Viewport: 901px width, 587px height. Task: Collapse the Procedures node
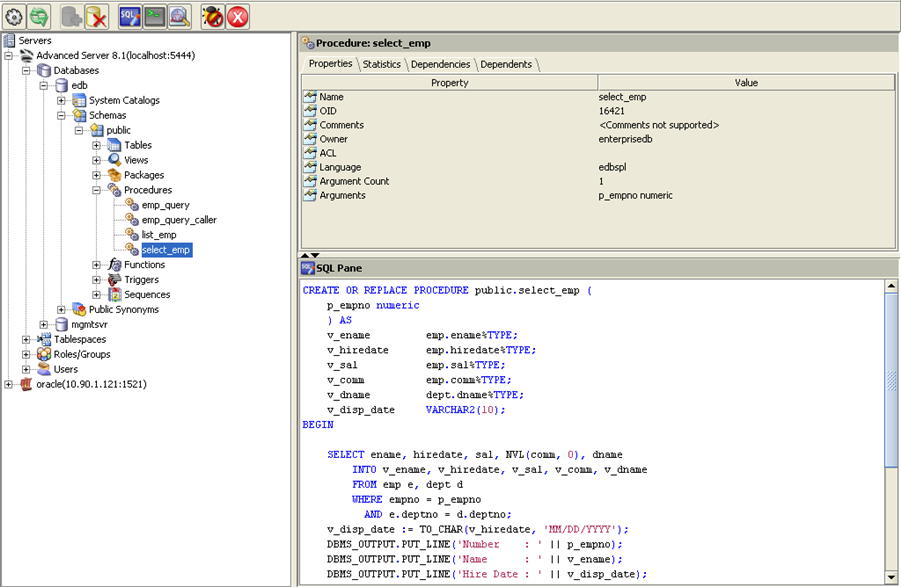(x=97, y=190)
